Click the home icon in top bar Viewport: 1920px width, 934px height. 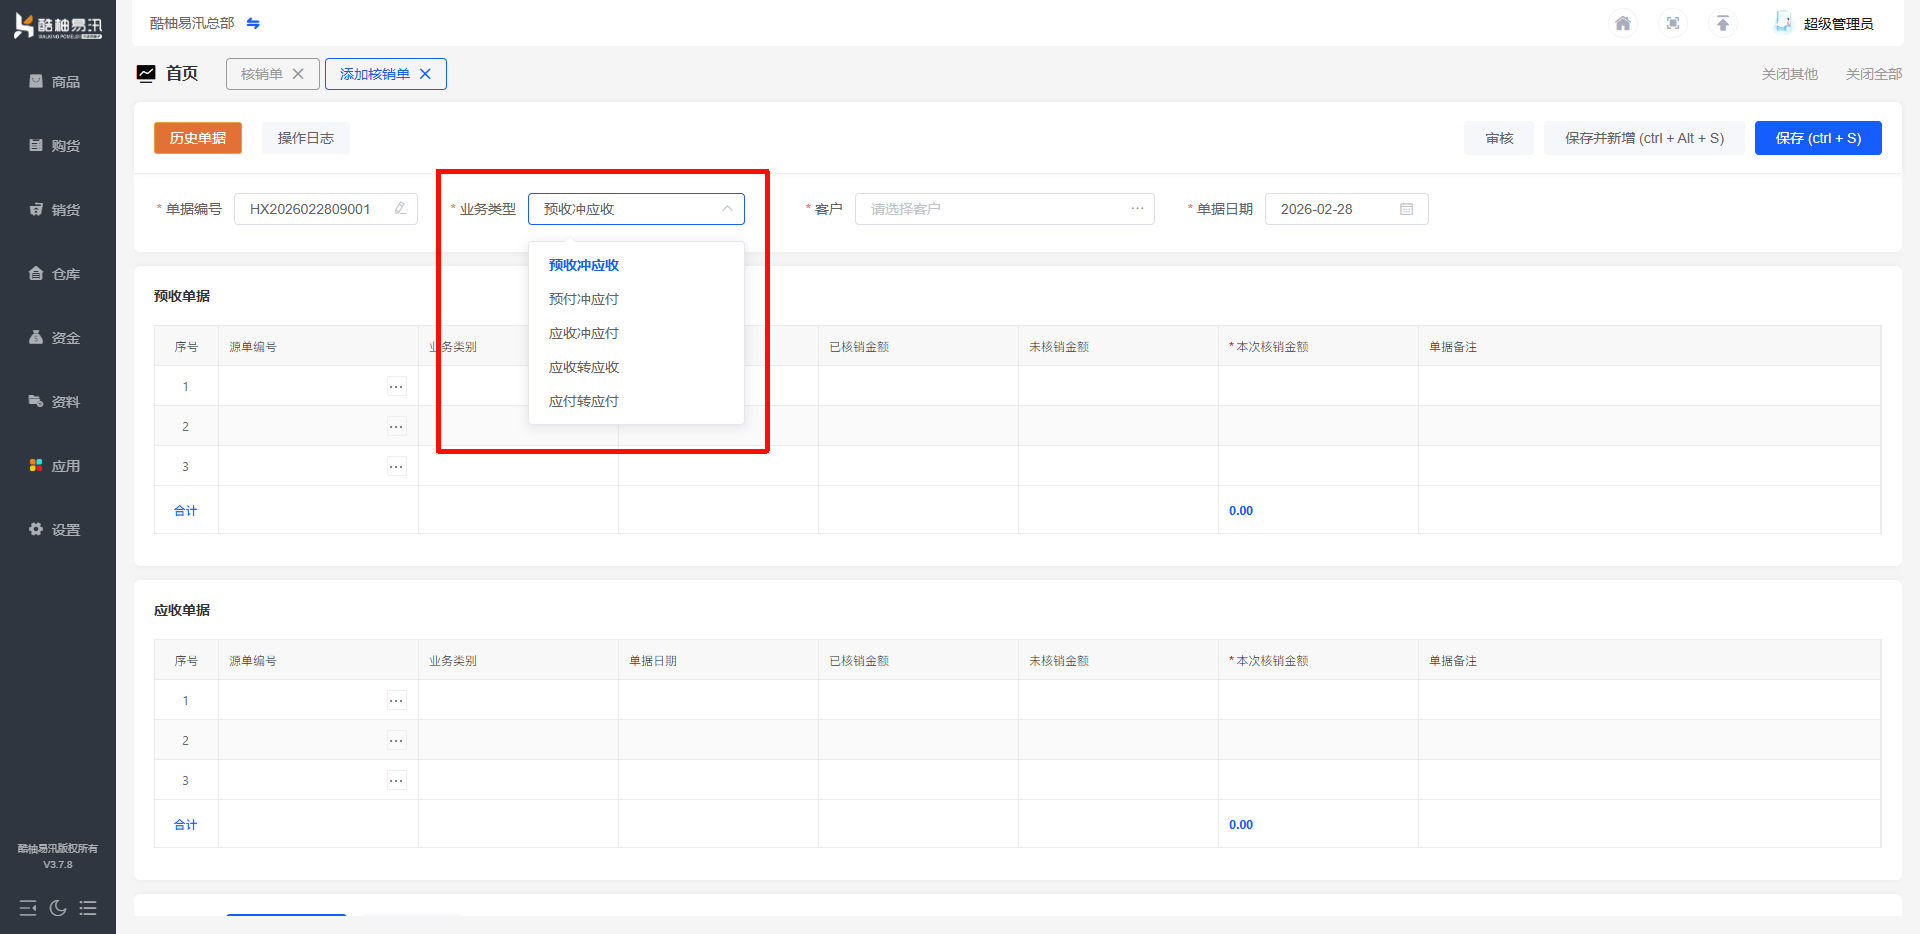click(1623, 23)
